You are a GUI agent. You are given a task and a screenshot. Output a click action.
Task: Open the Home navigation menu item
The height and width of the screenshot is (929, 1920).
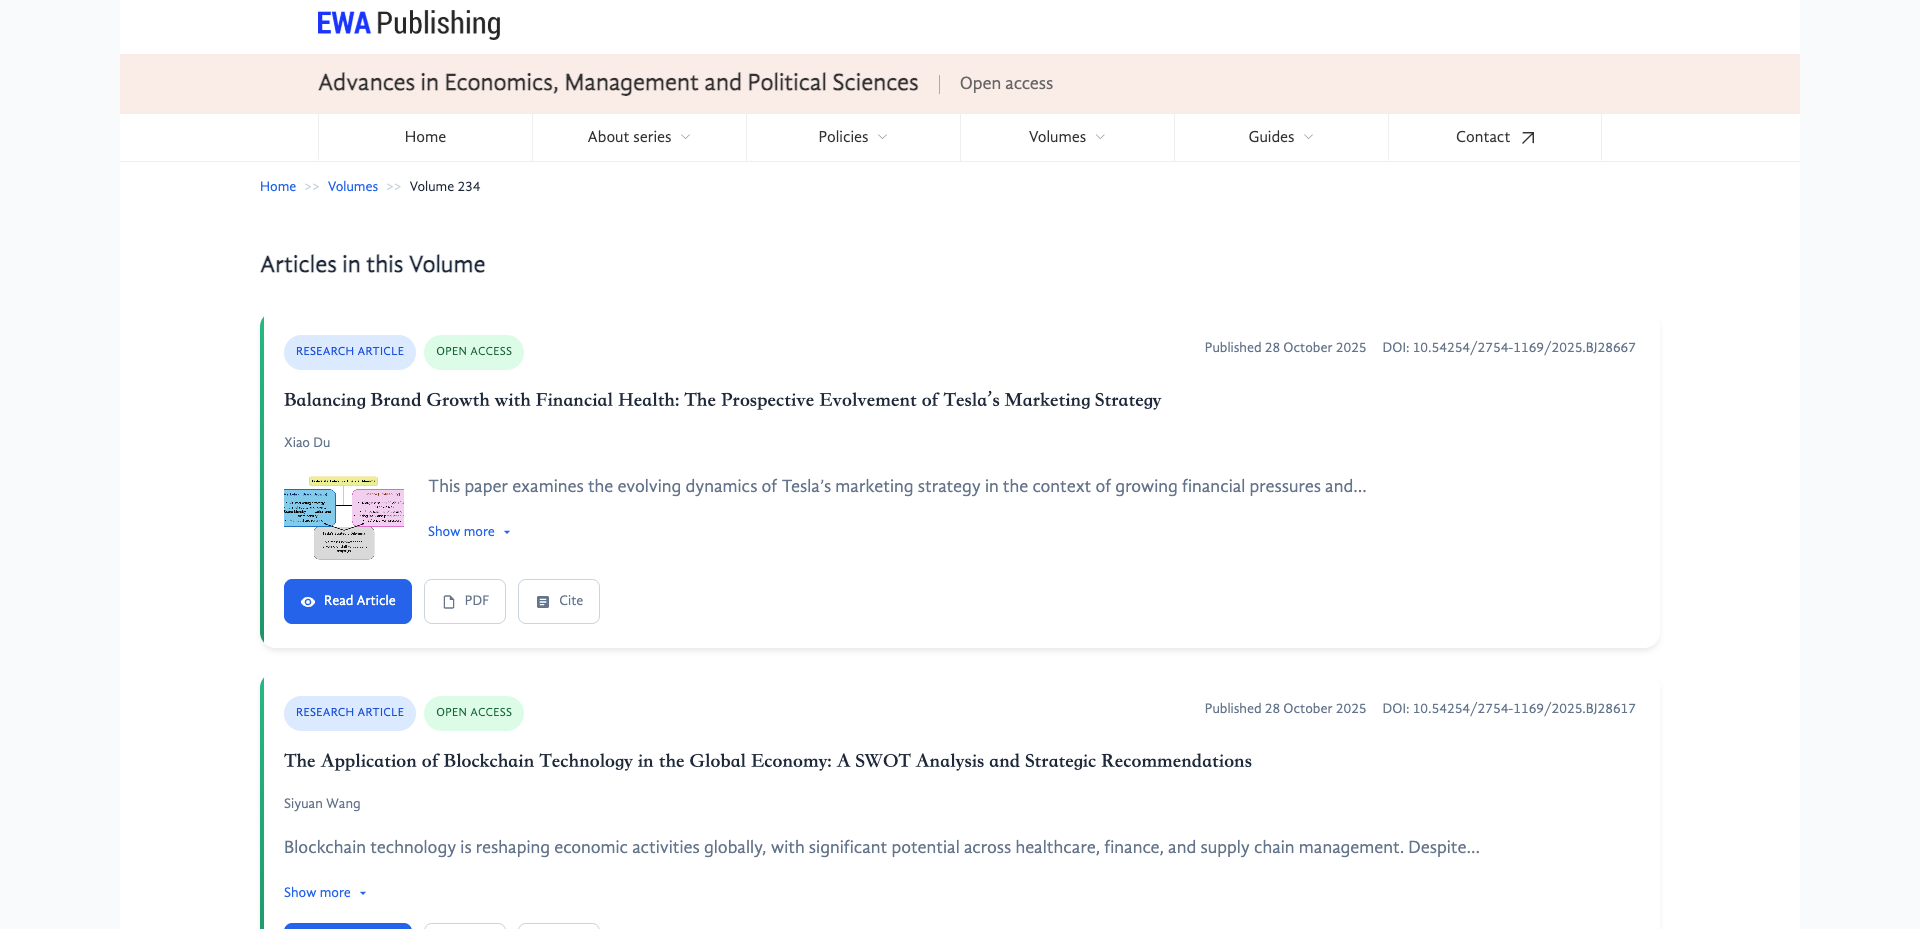click(425, 137)
